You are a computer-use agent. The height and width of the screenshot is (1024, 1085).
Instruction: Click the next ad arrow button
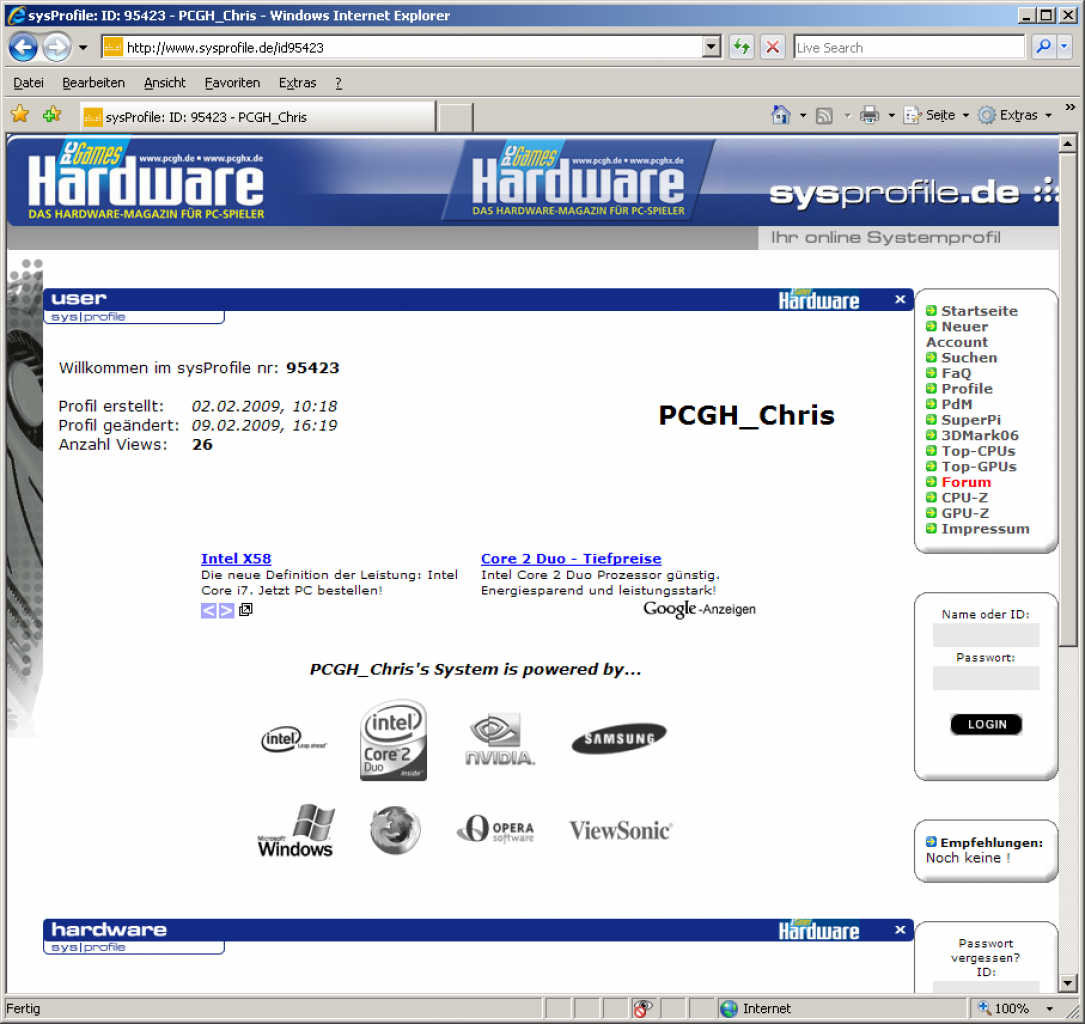coord(226,610)
